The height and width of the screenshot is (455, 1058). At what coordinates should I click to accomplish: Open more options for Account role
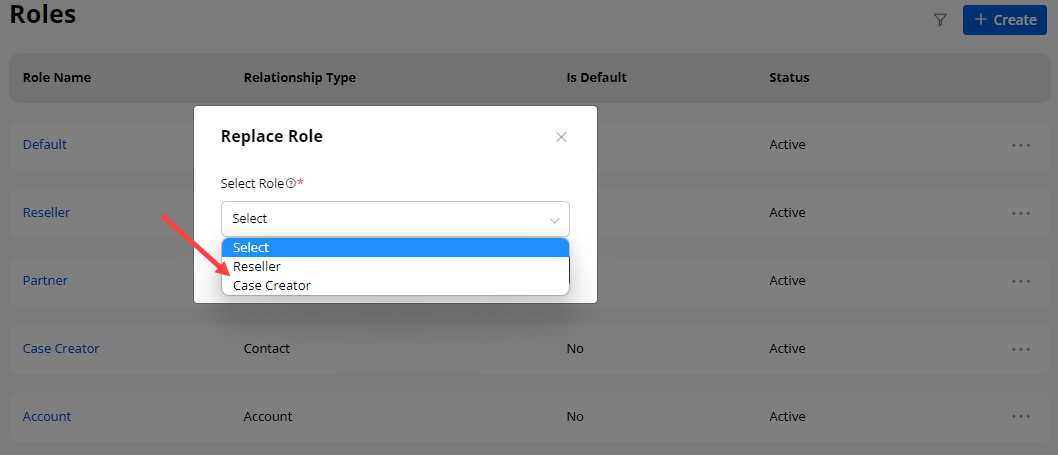[1020, 417]
